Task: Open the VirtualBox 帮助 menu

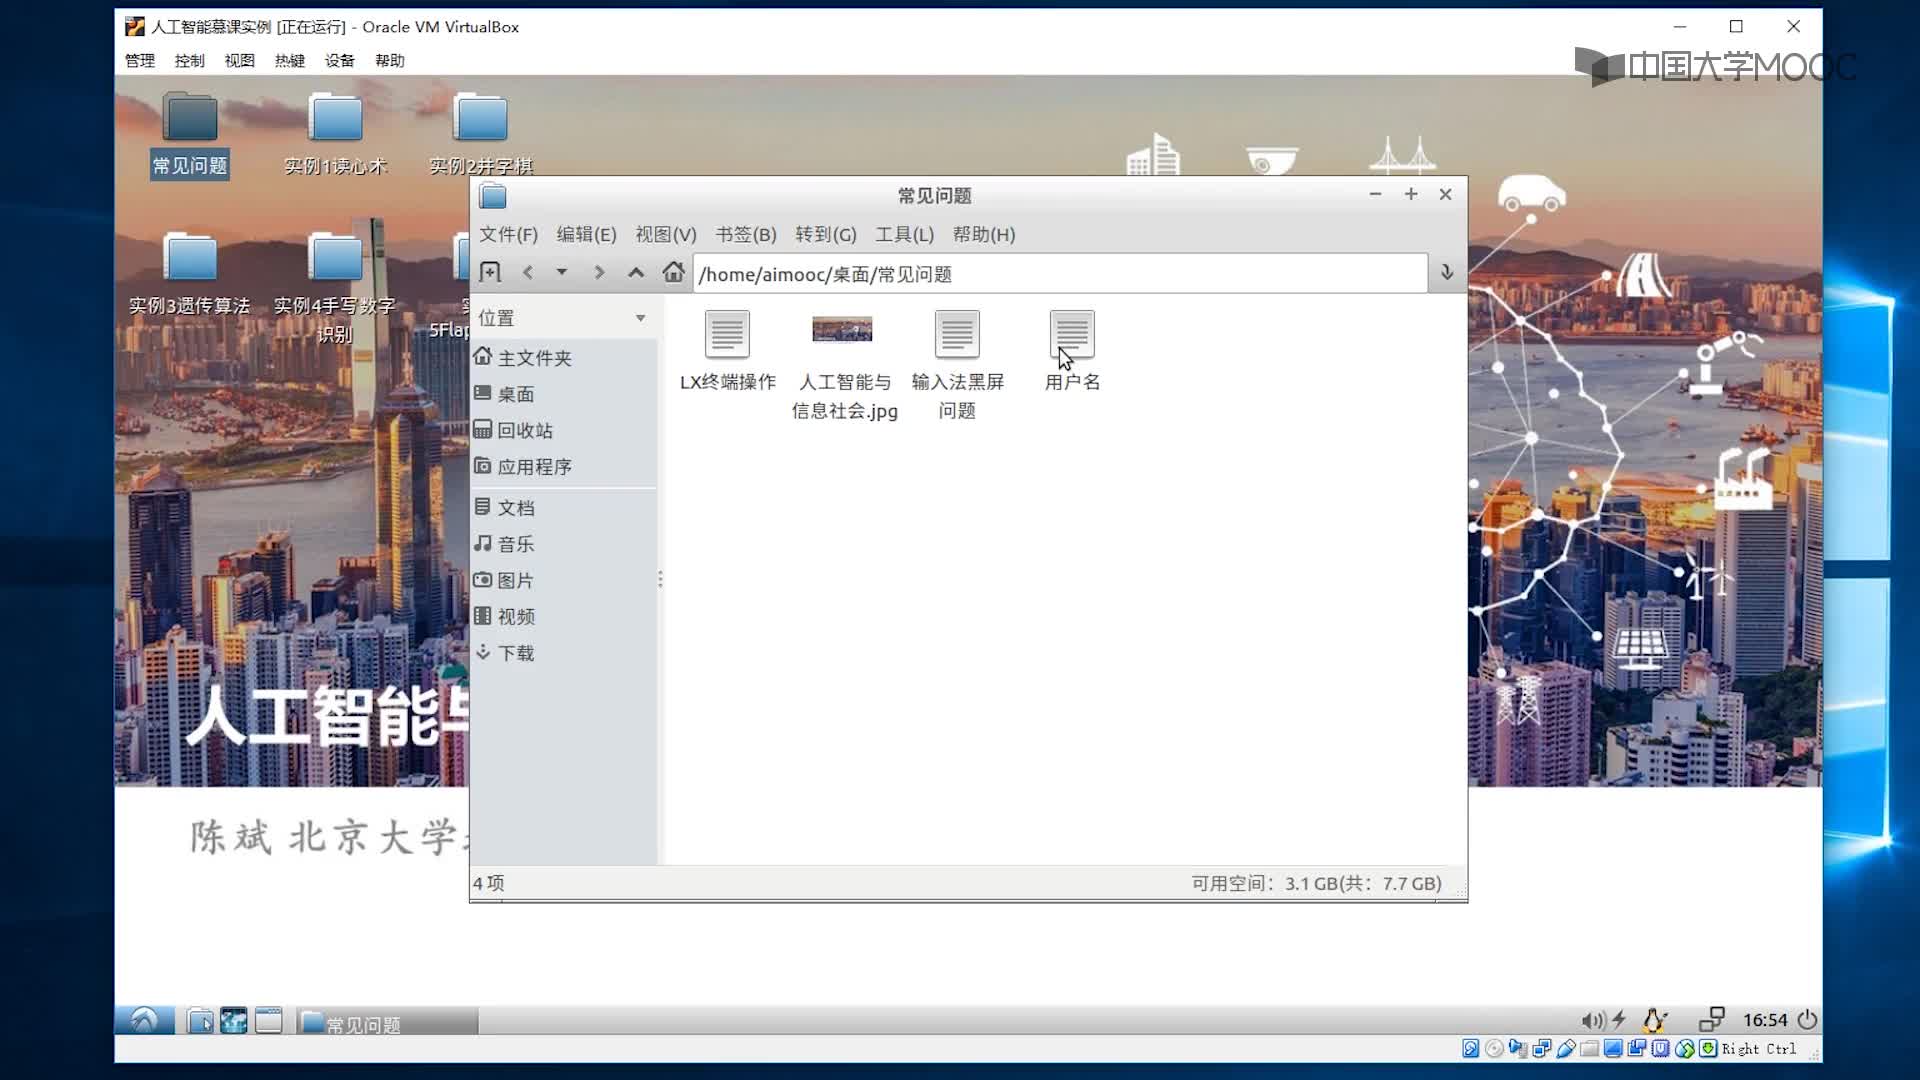Action: pyautogui.click(x=389, y=60)
